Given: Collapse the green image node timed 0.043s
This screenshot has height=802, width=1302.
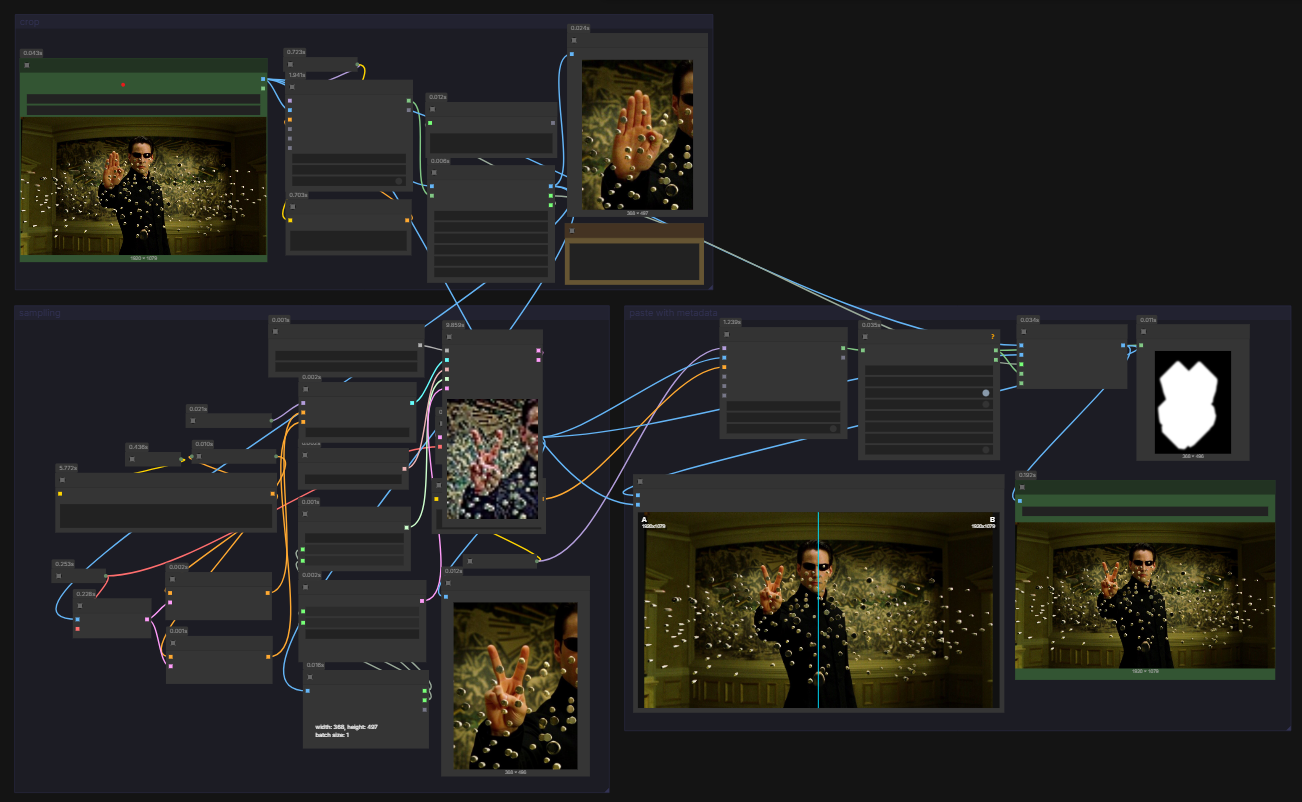Looking at the screenshot, I should click(x=27, y=65).
